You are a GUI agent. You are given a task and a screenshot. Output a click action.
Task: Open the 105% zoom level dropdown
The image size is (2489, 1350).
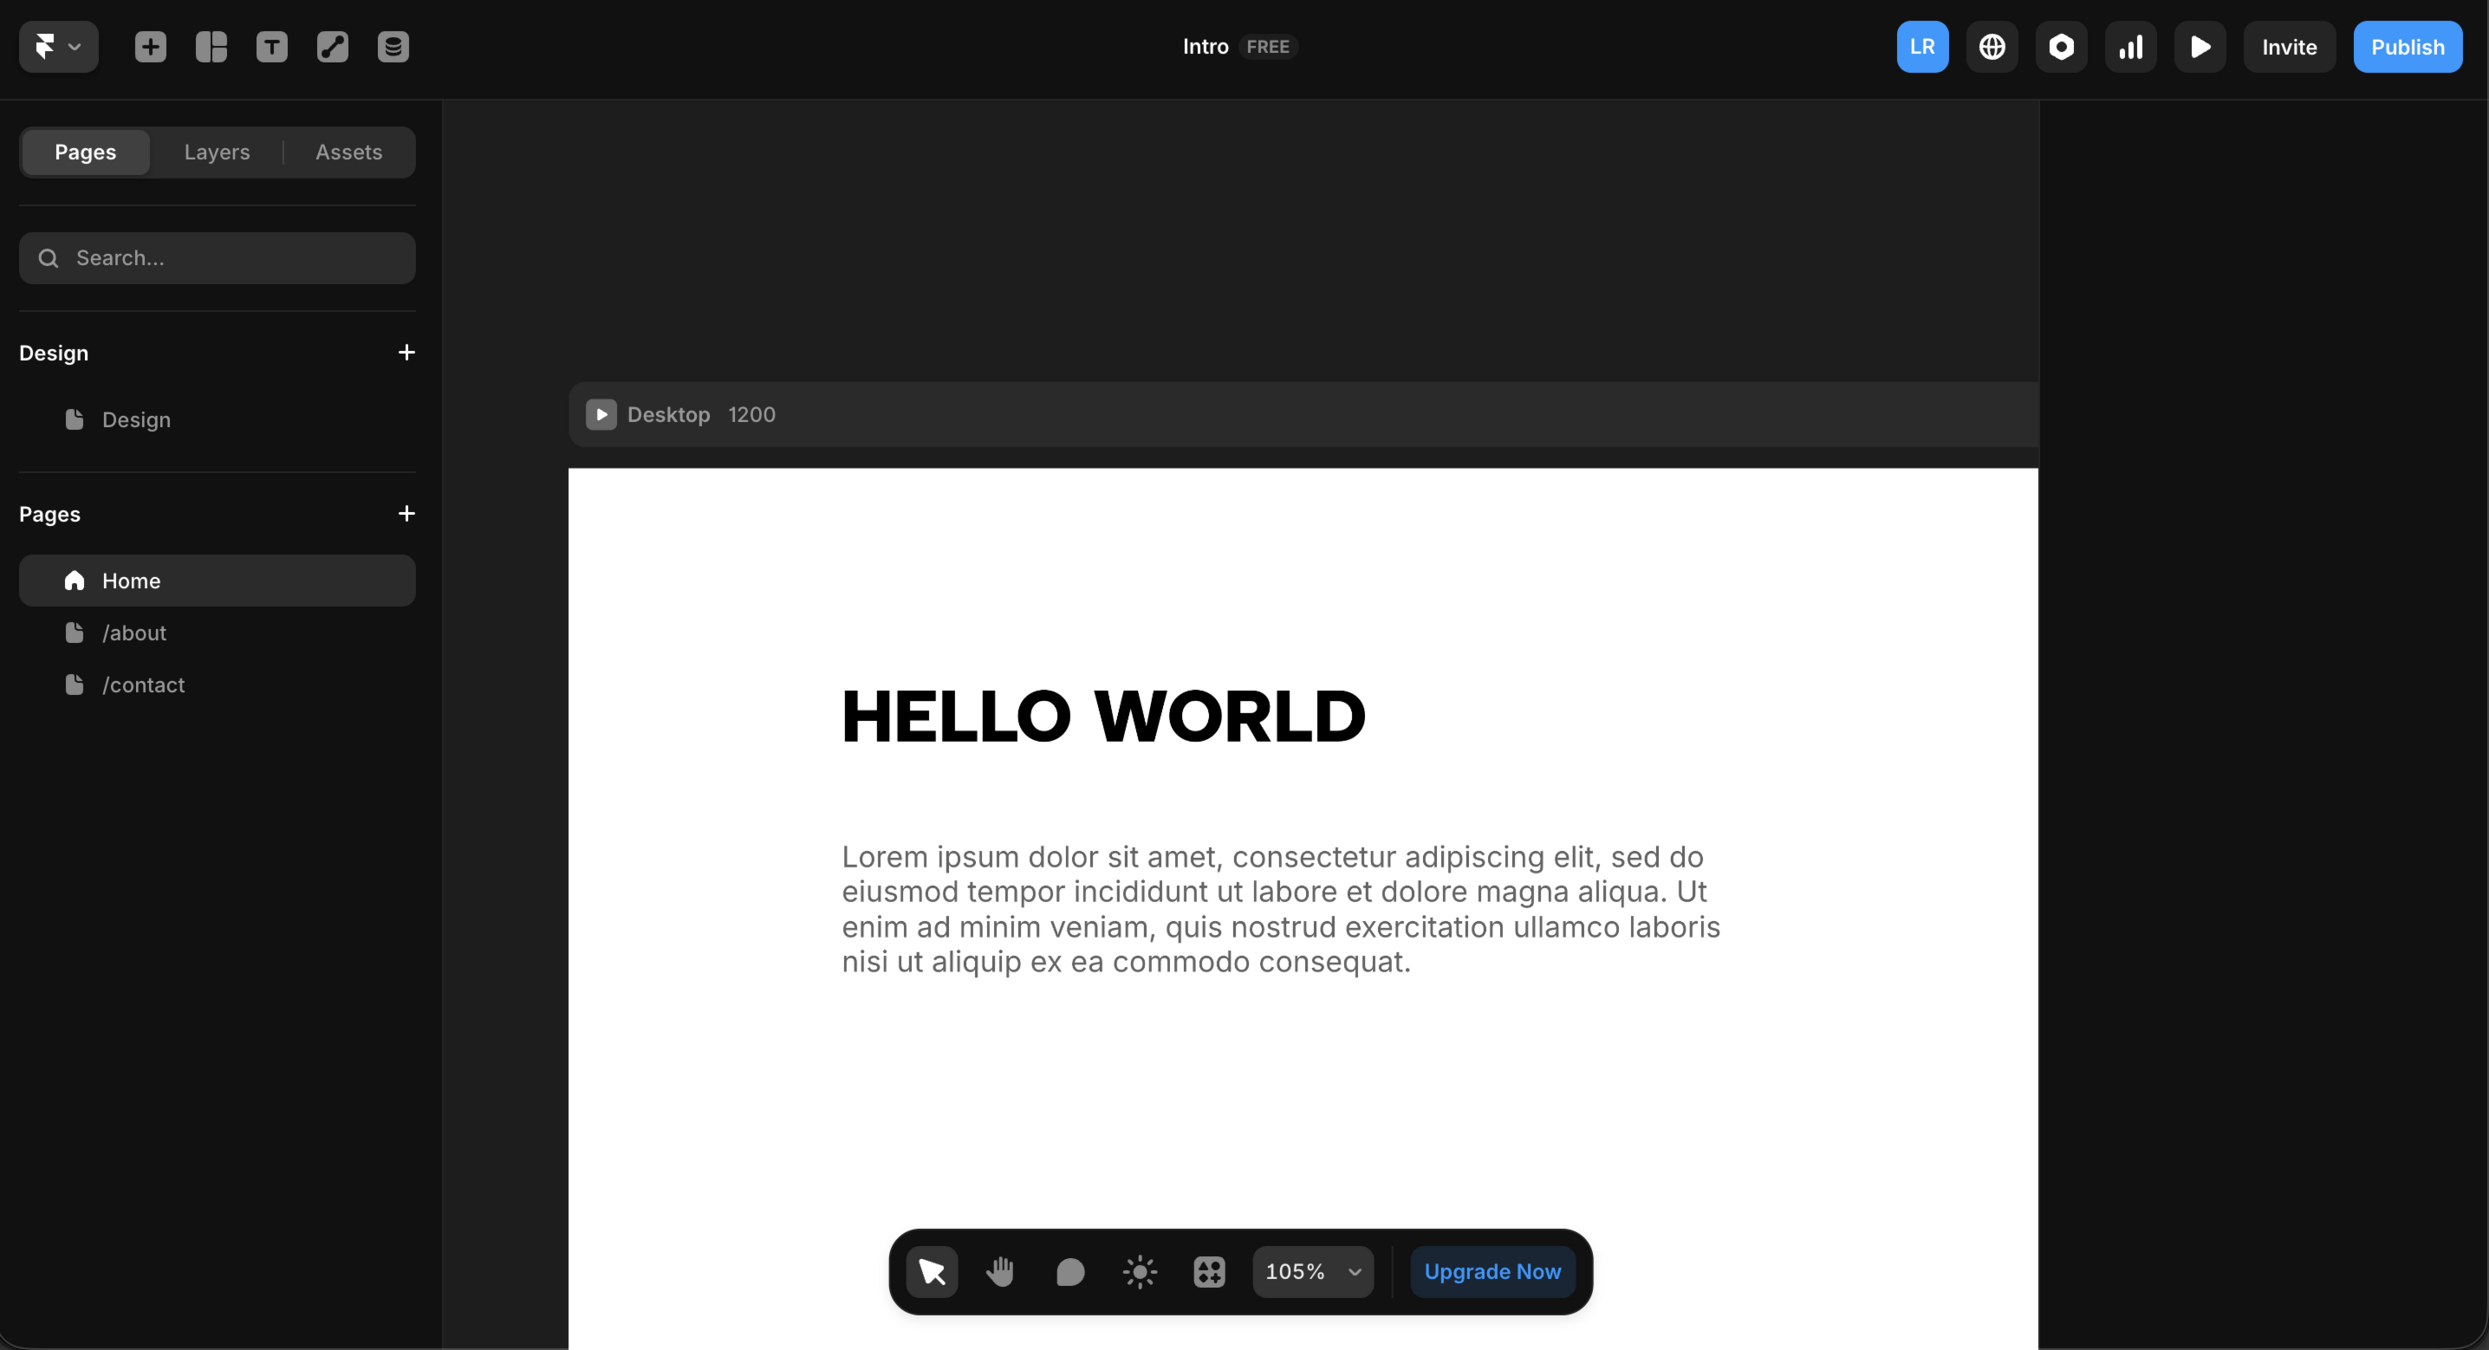pyautogui.click(x=1313, y=1272)
